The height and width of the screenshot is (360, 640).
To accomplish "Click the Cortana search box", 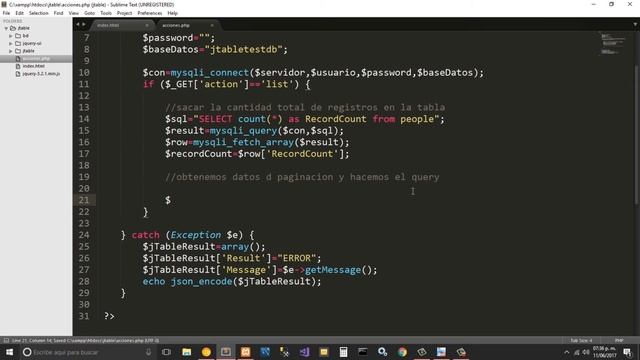I will (x=88, y=352).
